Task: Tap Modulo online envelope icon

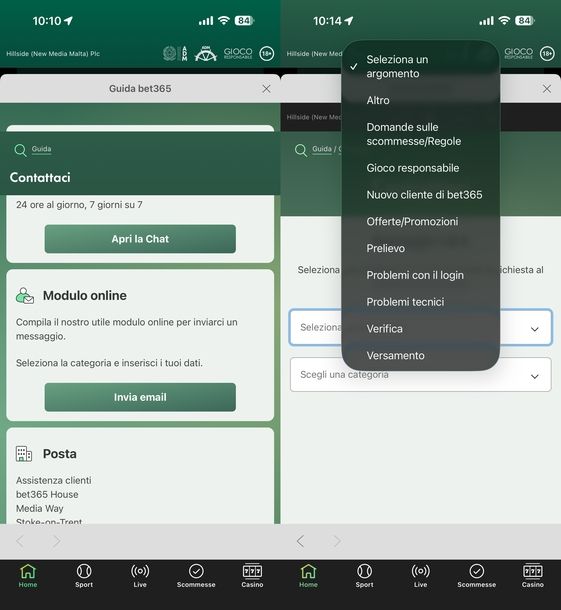Action: click(x=25, y=296)
